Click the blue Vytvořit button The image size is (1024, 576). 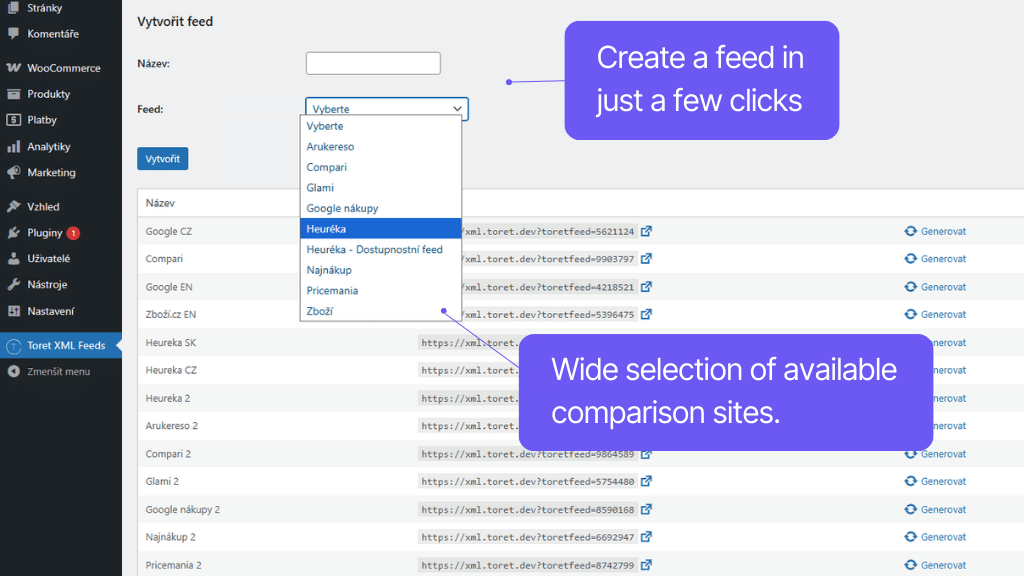(163, 159)
